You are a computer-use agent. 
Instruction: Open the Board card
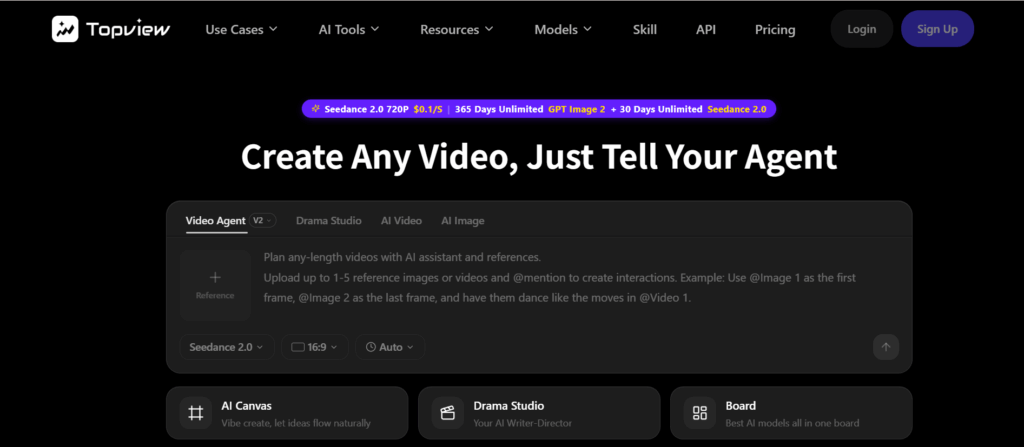click(791, 413)
